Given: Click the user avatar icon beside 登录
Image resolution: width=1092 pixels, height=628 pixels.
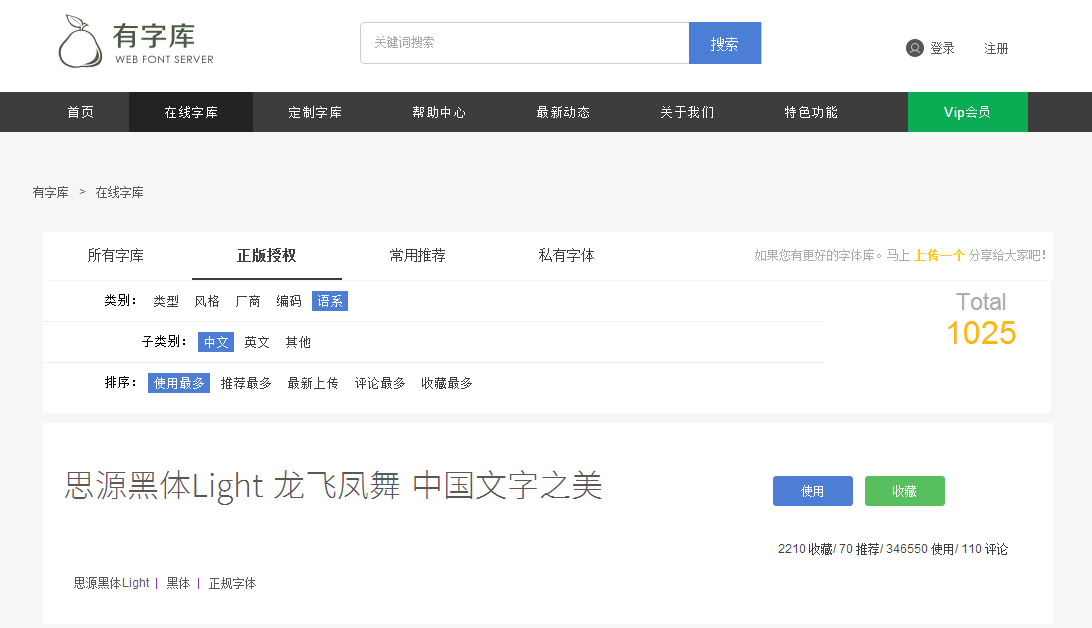Looking at the screenshot, I should 914,48.
